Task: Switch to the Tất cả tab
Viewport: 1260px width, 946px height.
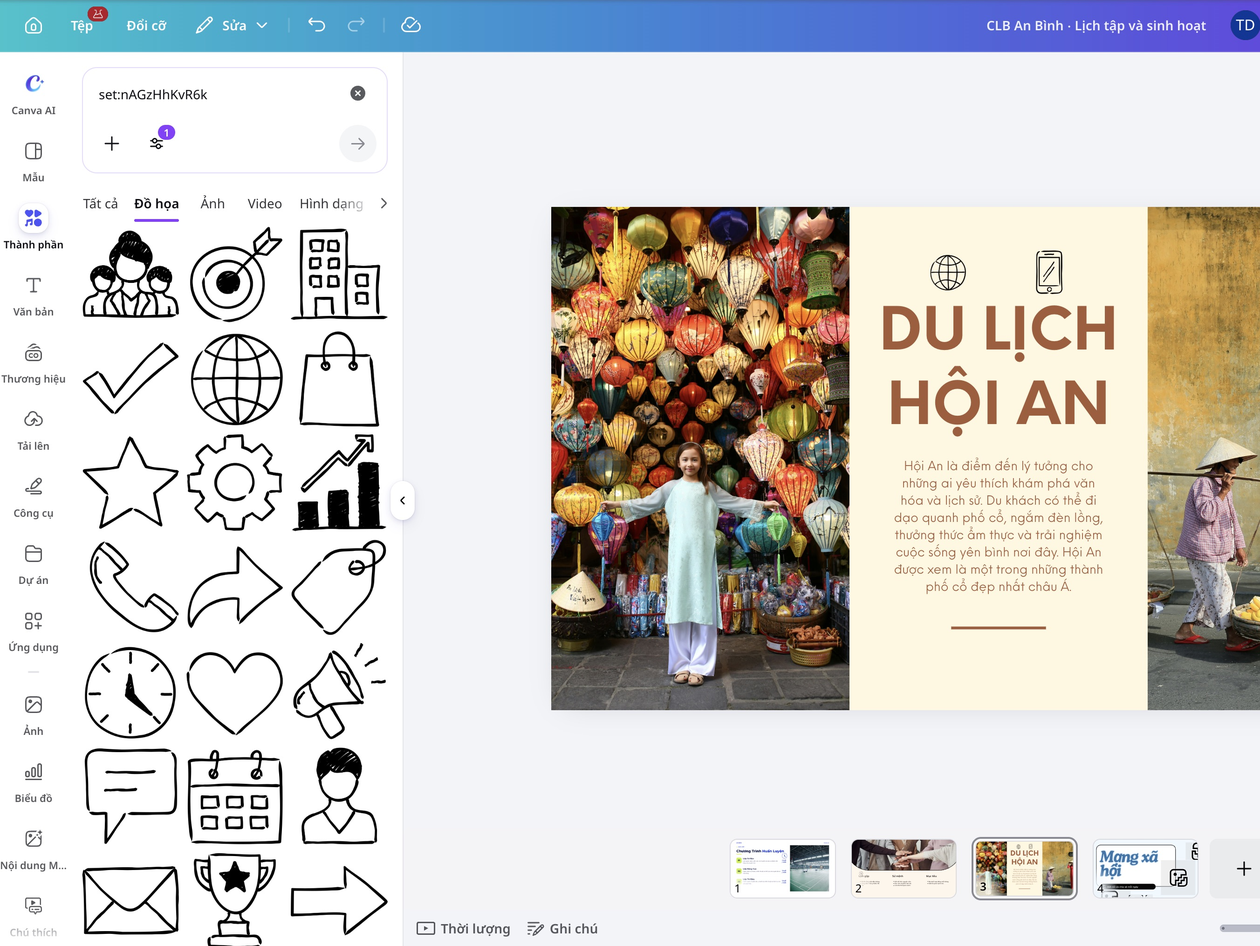Action: pos(100,204)
